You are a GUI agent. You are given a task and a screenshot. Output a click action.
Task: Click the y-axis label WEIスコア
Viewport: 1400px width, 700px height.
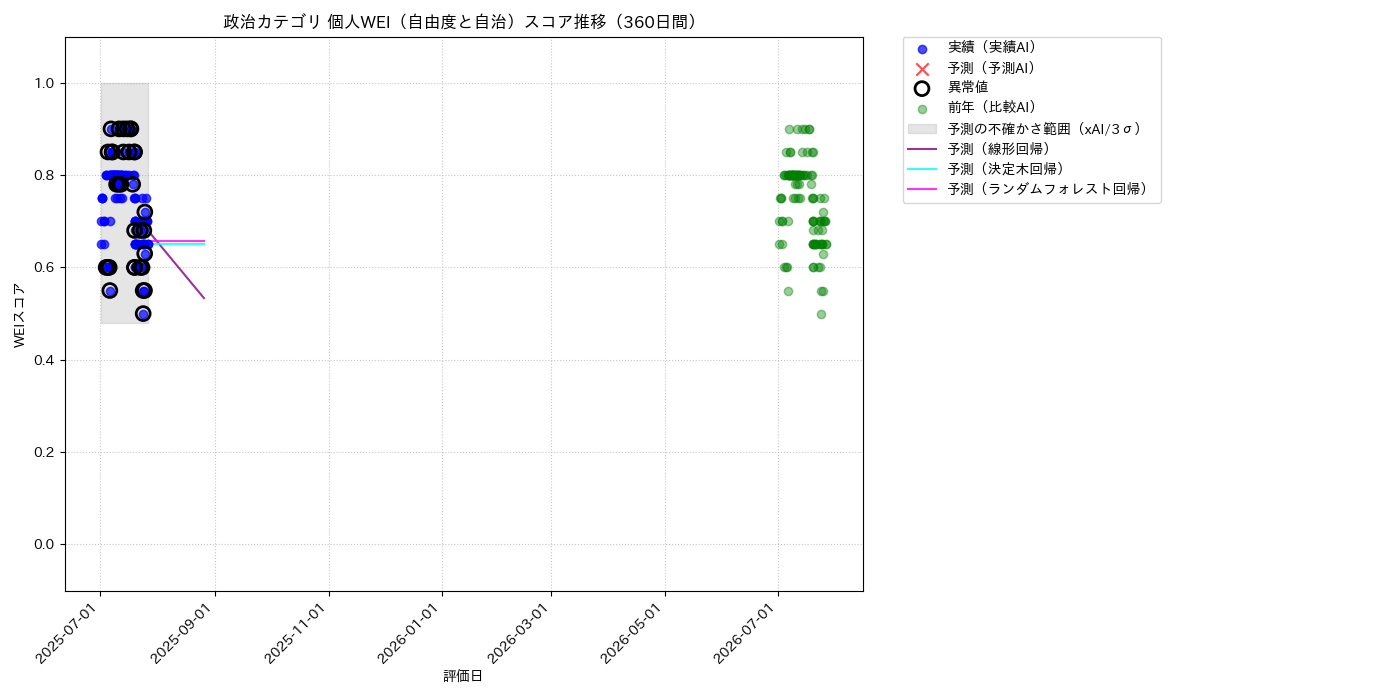(x=20, y=315)
